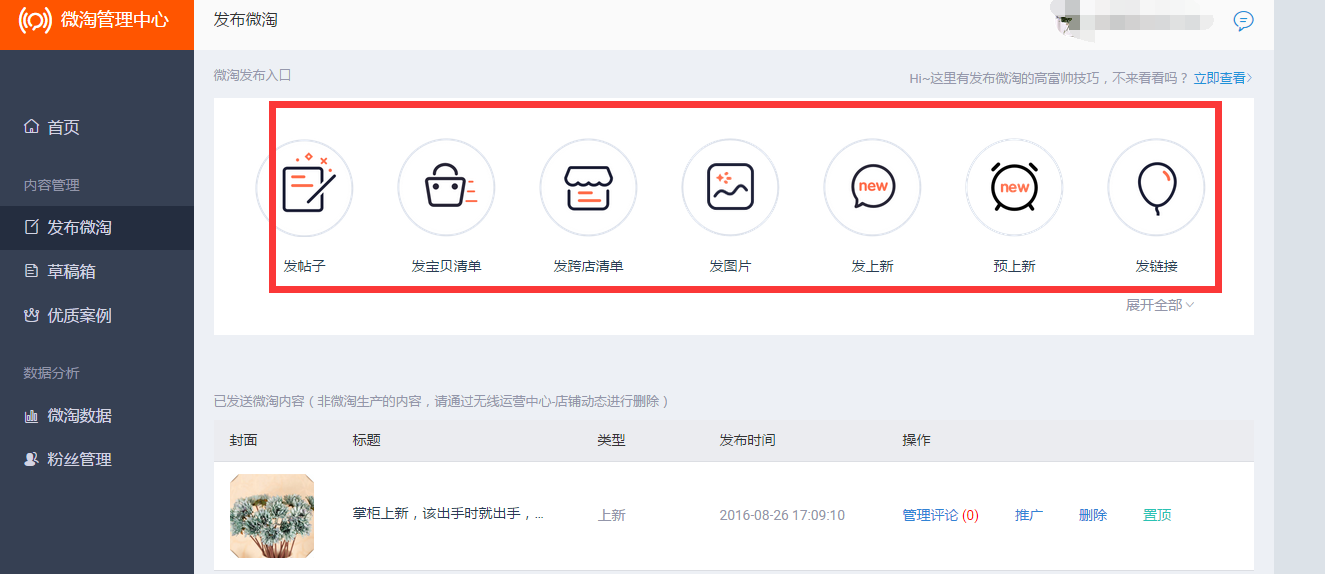Screen dimensions: 1325x574
Task: Expand all entries with 展开全部
Action: tap(1159, 305)
